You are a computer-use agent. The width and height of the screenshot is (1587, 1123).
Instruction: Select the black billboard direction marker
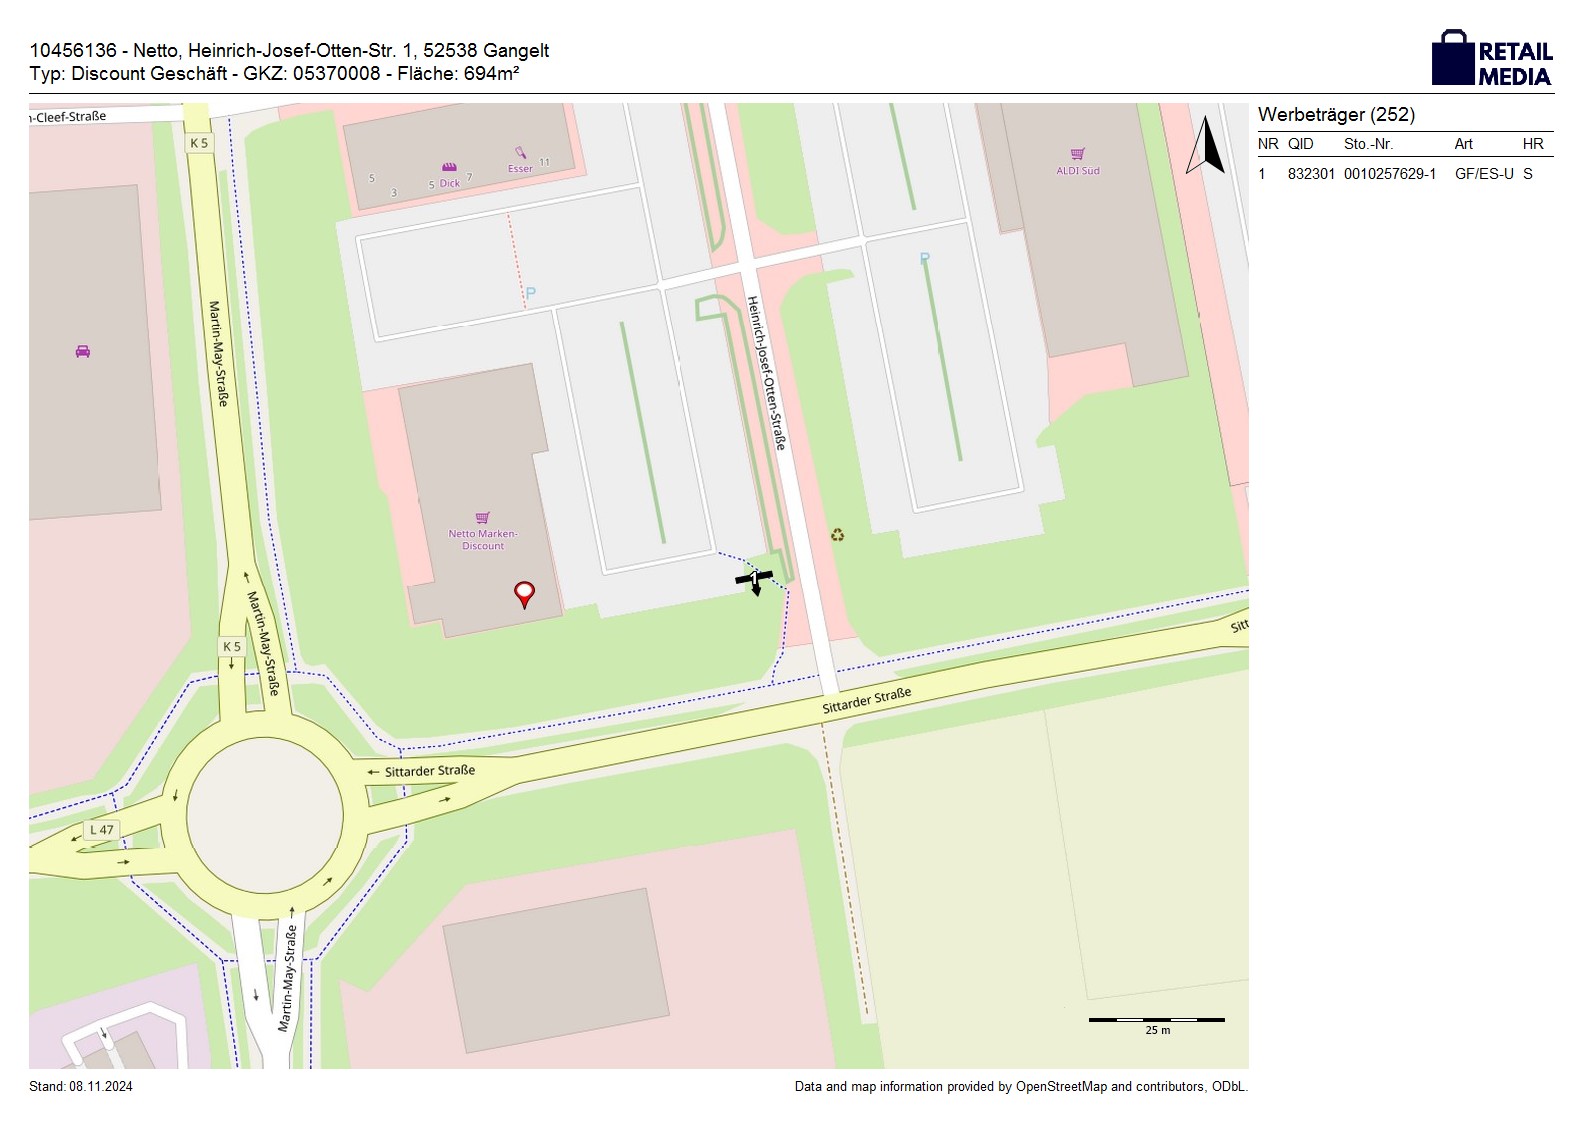pyautogui.click(x=754, y=580)
